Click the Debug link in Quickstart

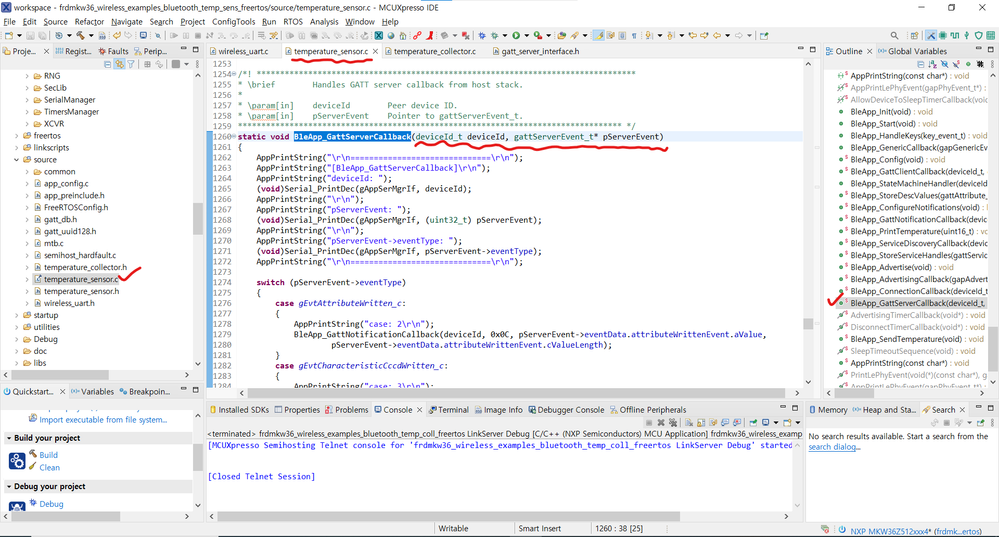point(51,504)
